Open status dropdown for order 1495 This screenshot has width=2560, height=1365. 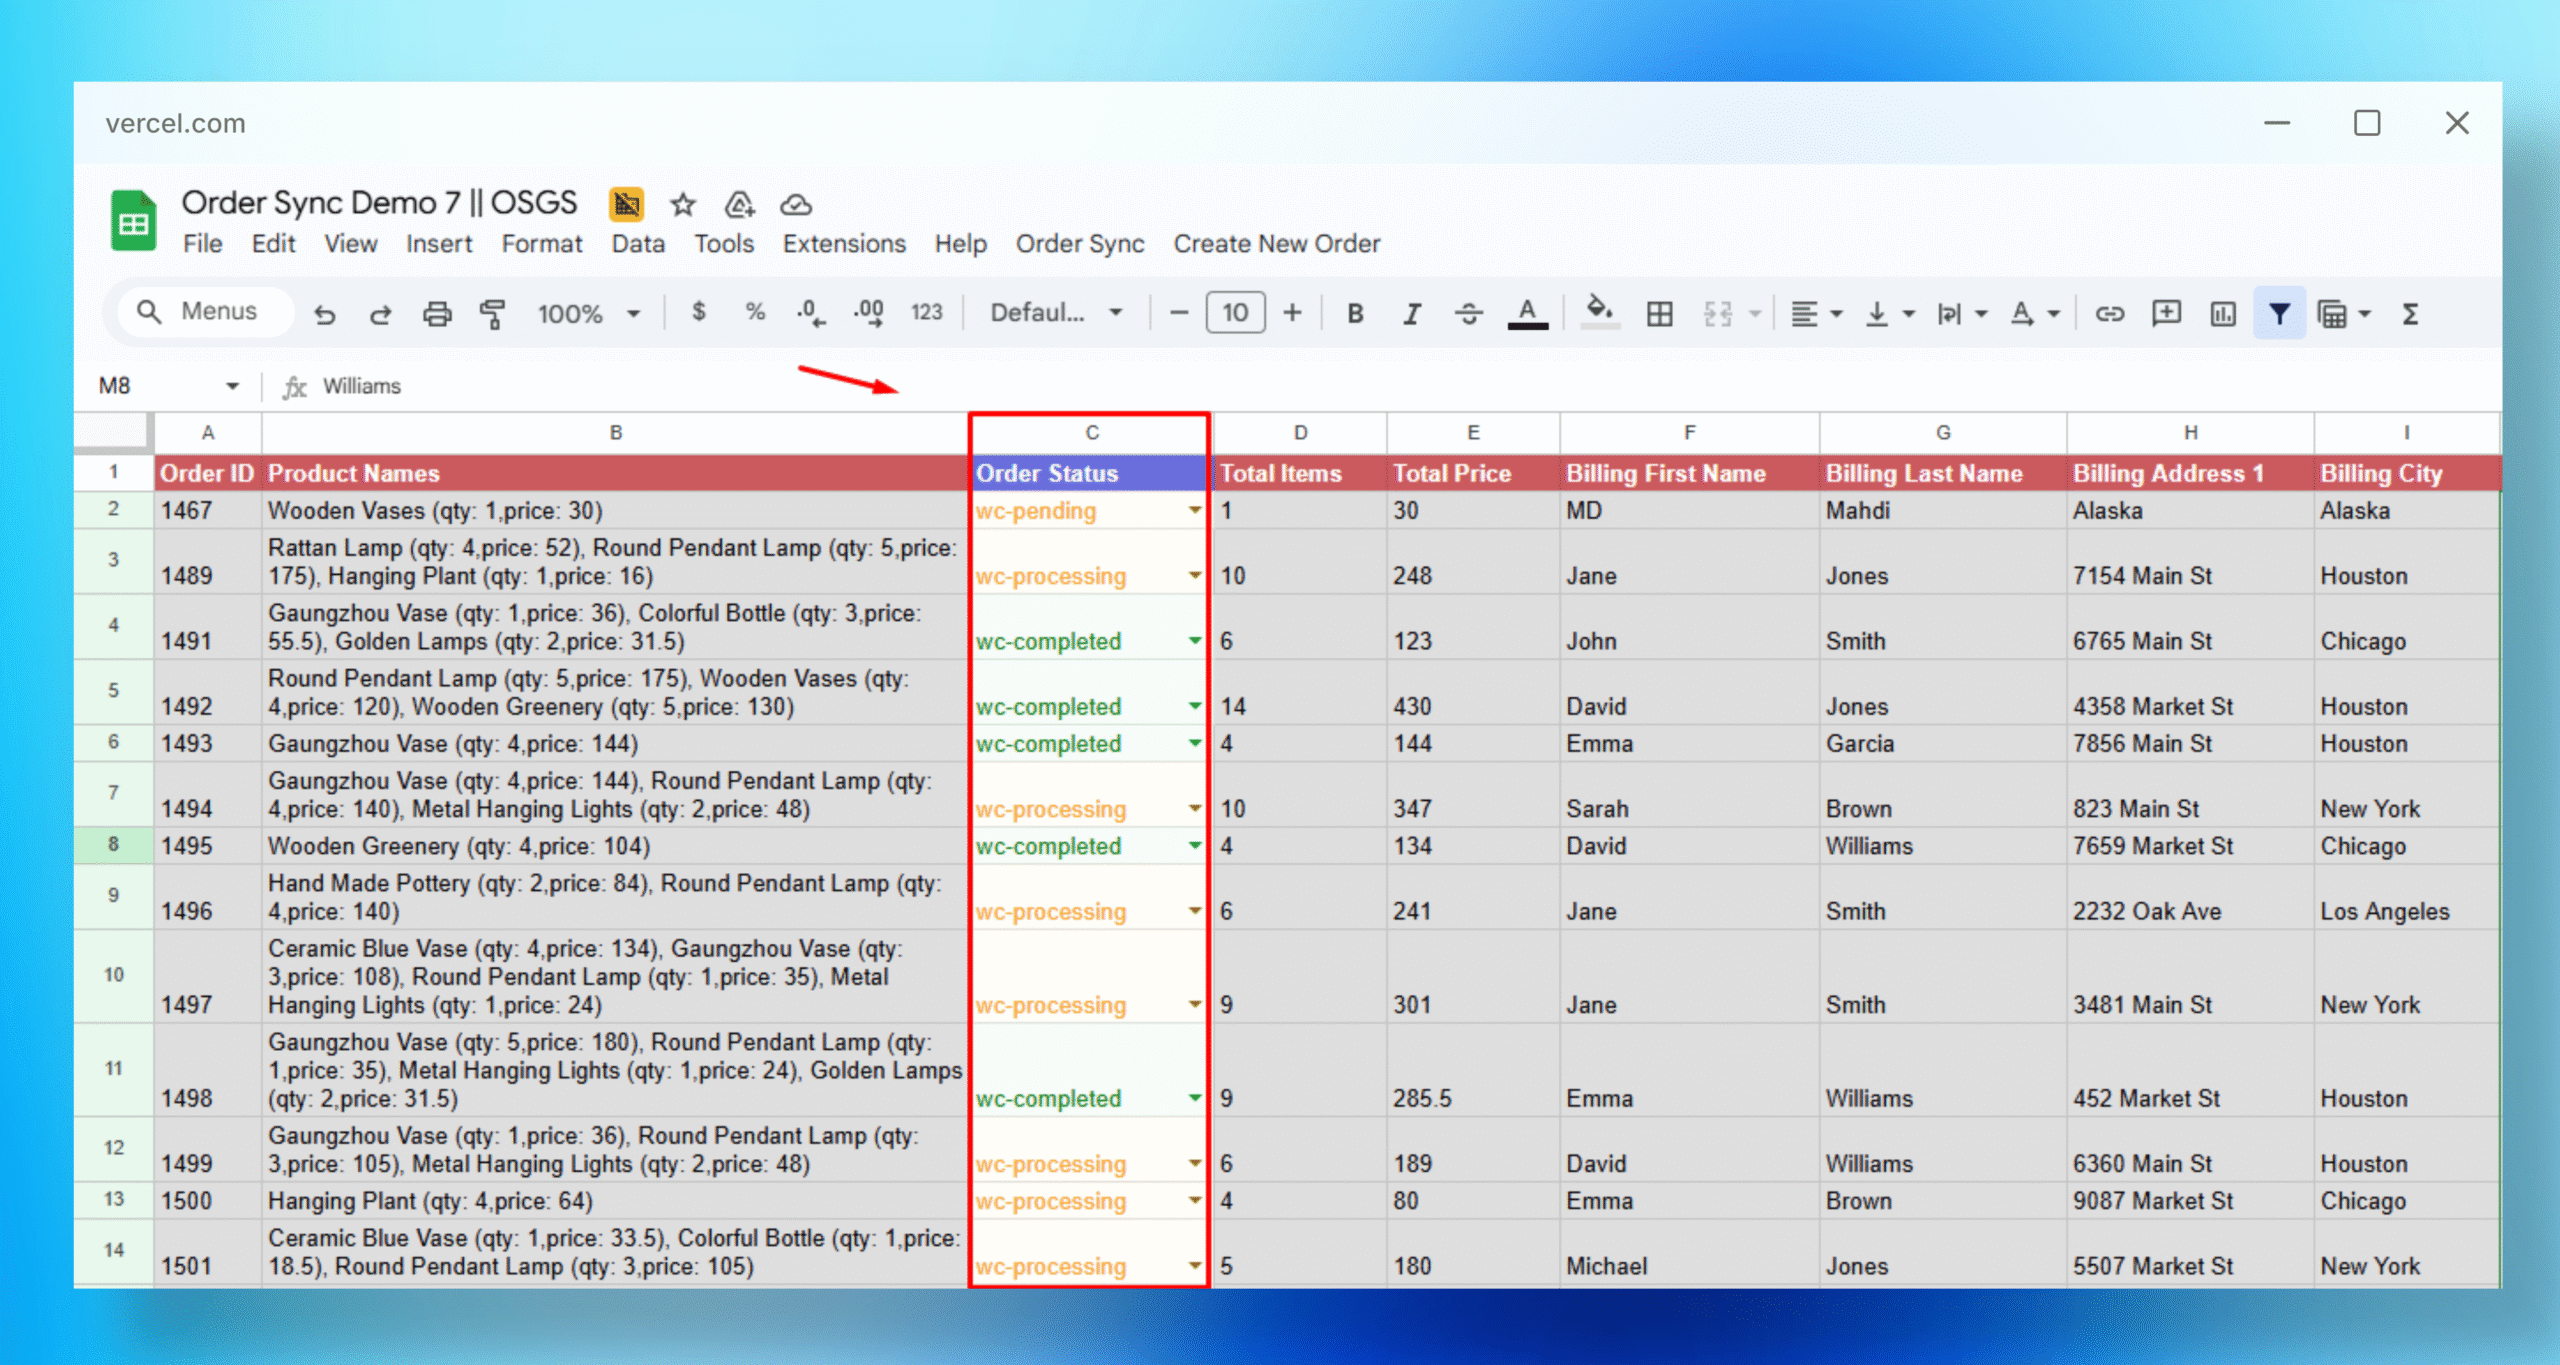click(1195, 846)
